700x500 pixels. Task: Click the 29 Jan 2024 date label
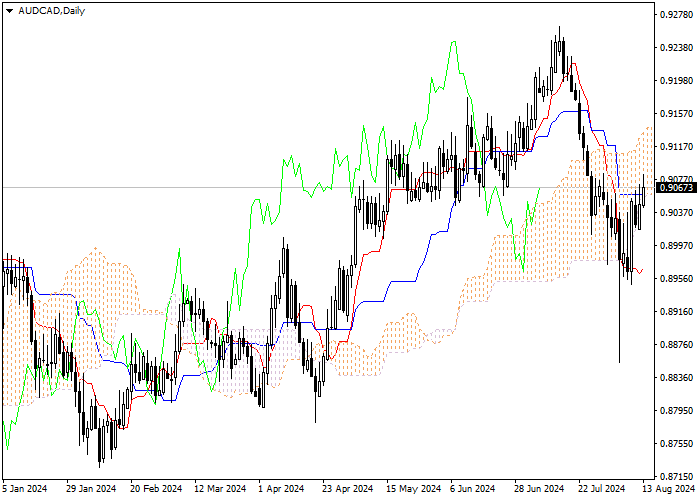click(91, 488)
